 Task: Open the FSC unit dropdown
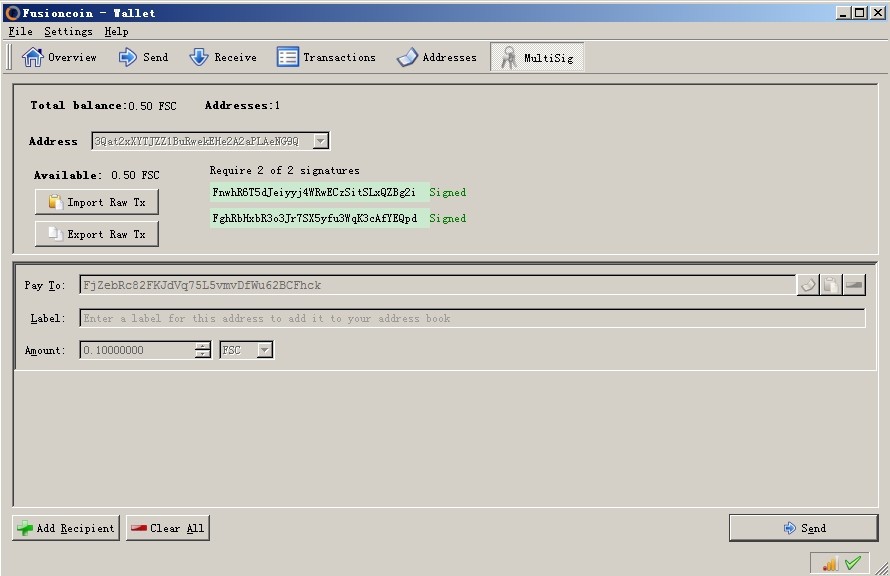coord(246,350)
